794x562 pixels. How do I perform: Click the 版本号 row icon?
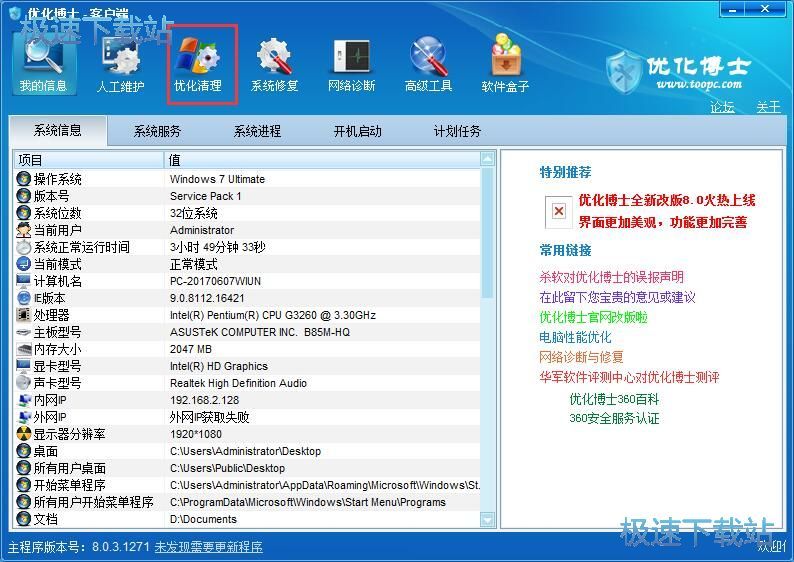[x=24, y=196]
